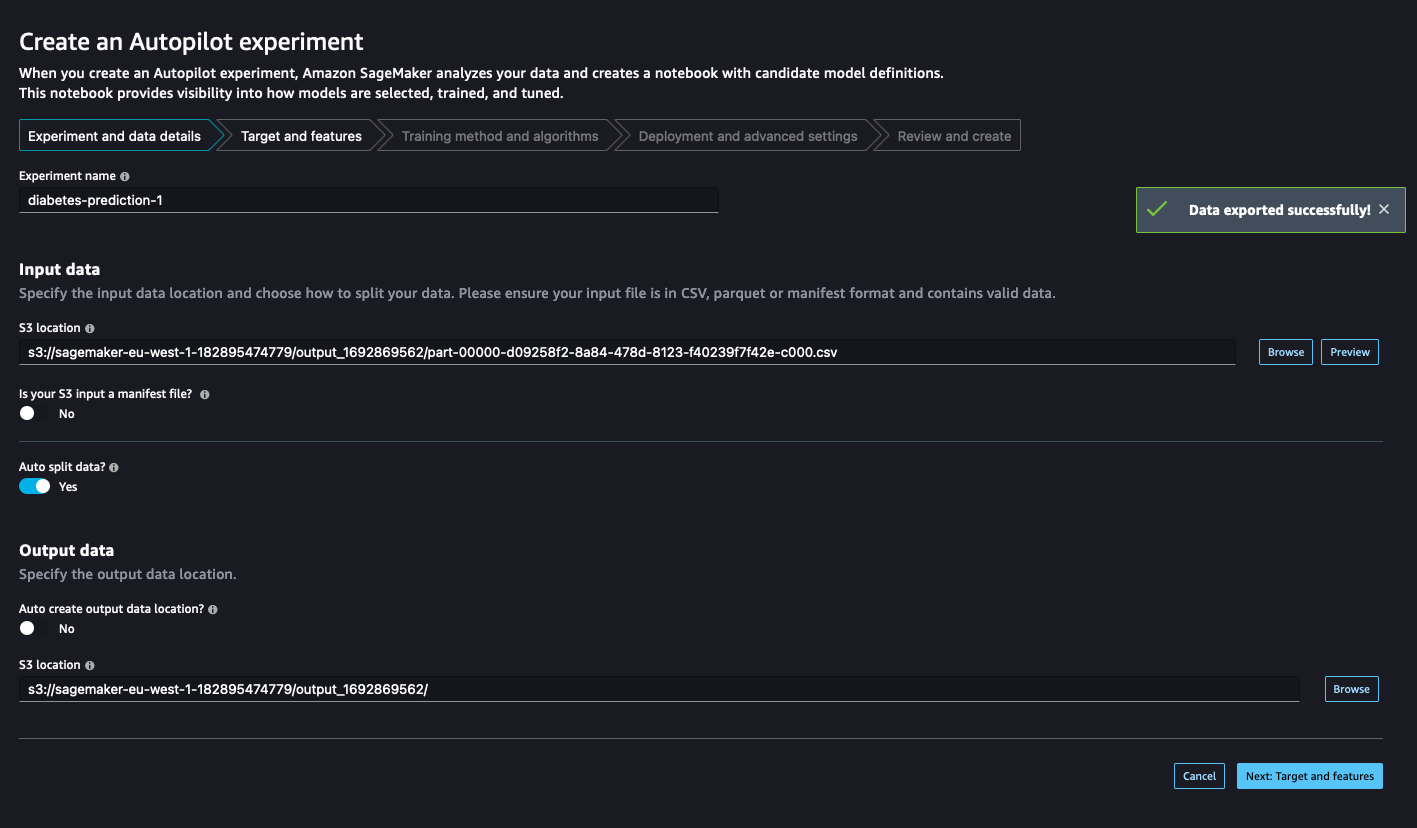Dismiss the Data exported successfully notification
The width and height of the screenshot is (1417, 828).
point(1384,210)
